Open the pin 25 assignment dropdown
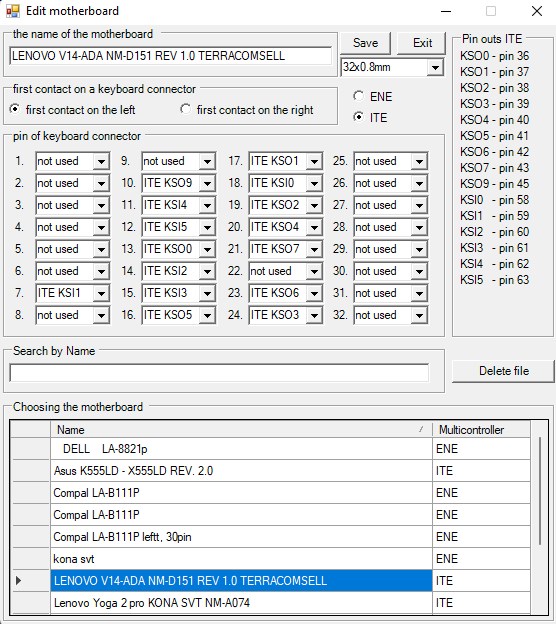Screen dimensions: 556x624 point(419,161)
